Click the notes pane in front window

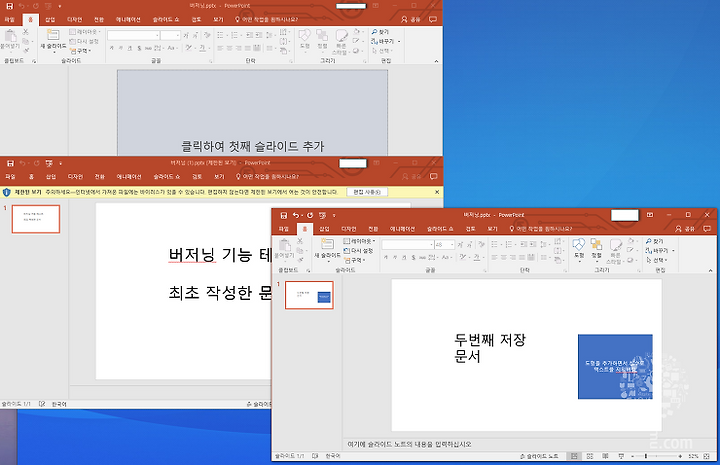tap(528, 444)
